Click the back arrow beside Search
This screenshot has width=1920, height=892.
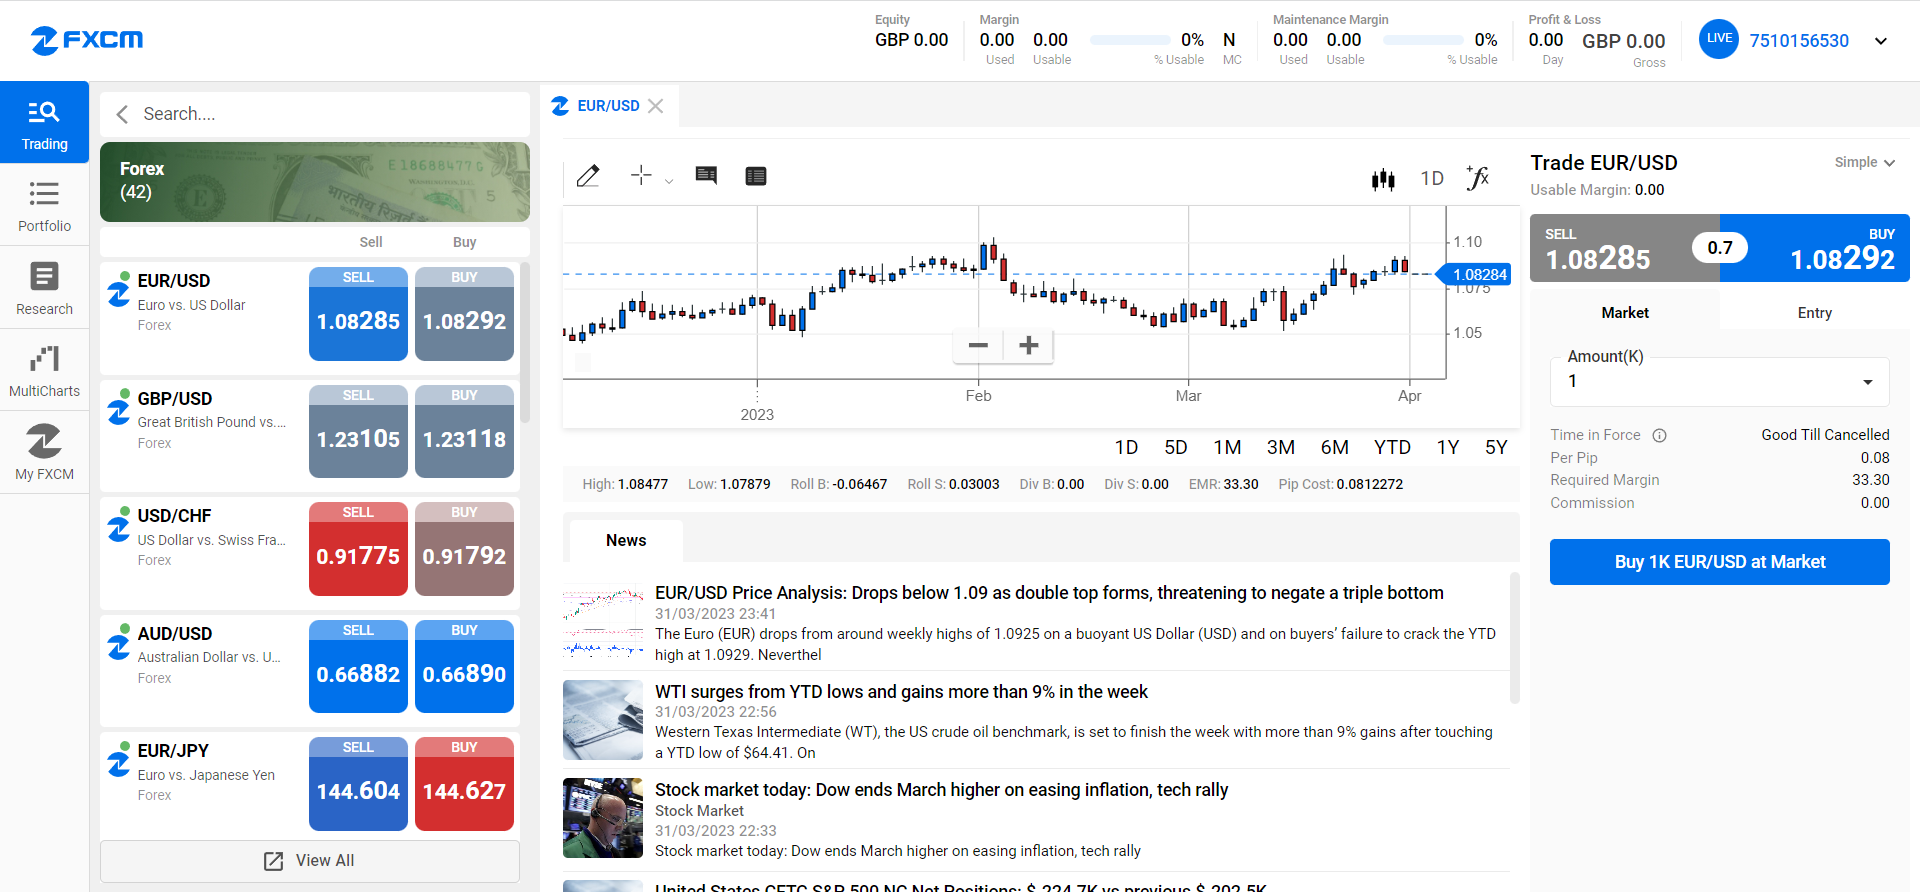(122, 114)
